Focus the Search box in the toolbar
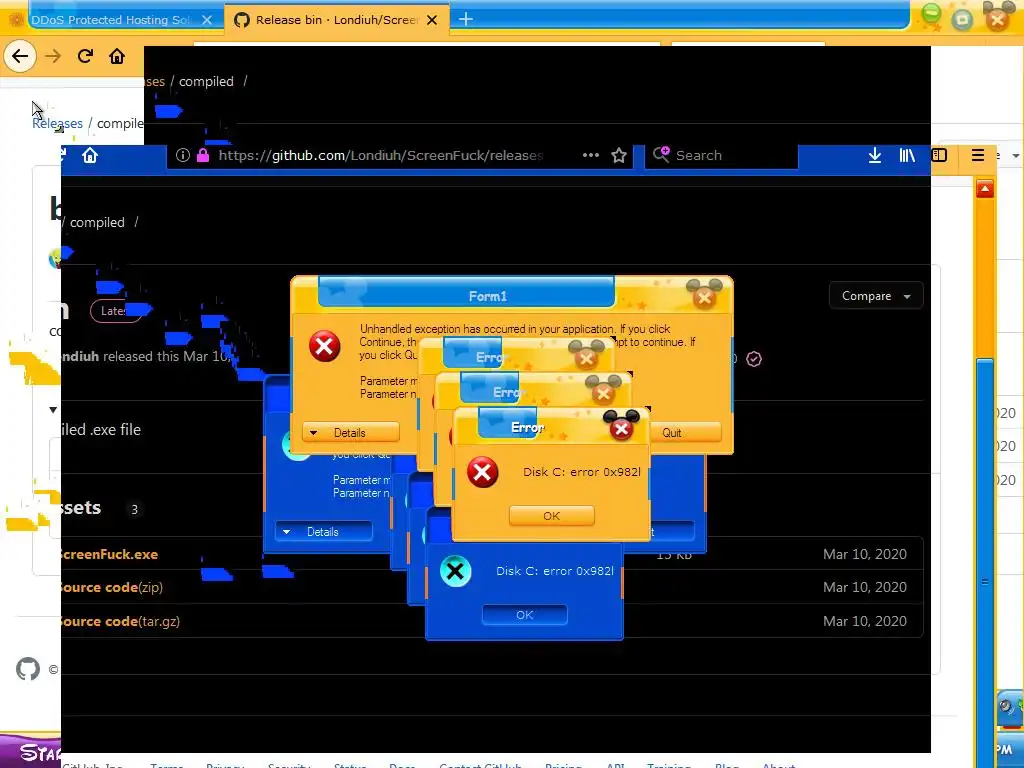1024x768 pixels. point(721,155)
